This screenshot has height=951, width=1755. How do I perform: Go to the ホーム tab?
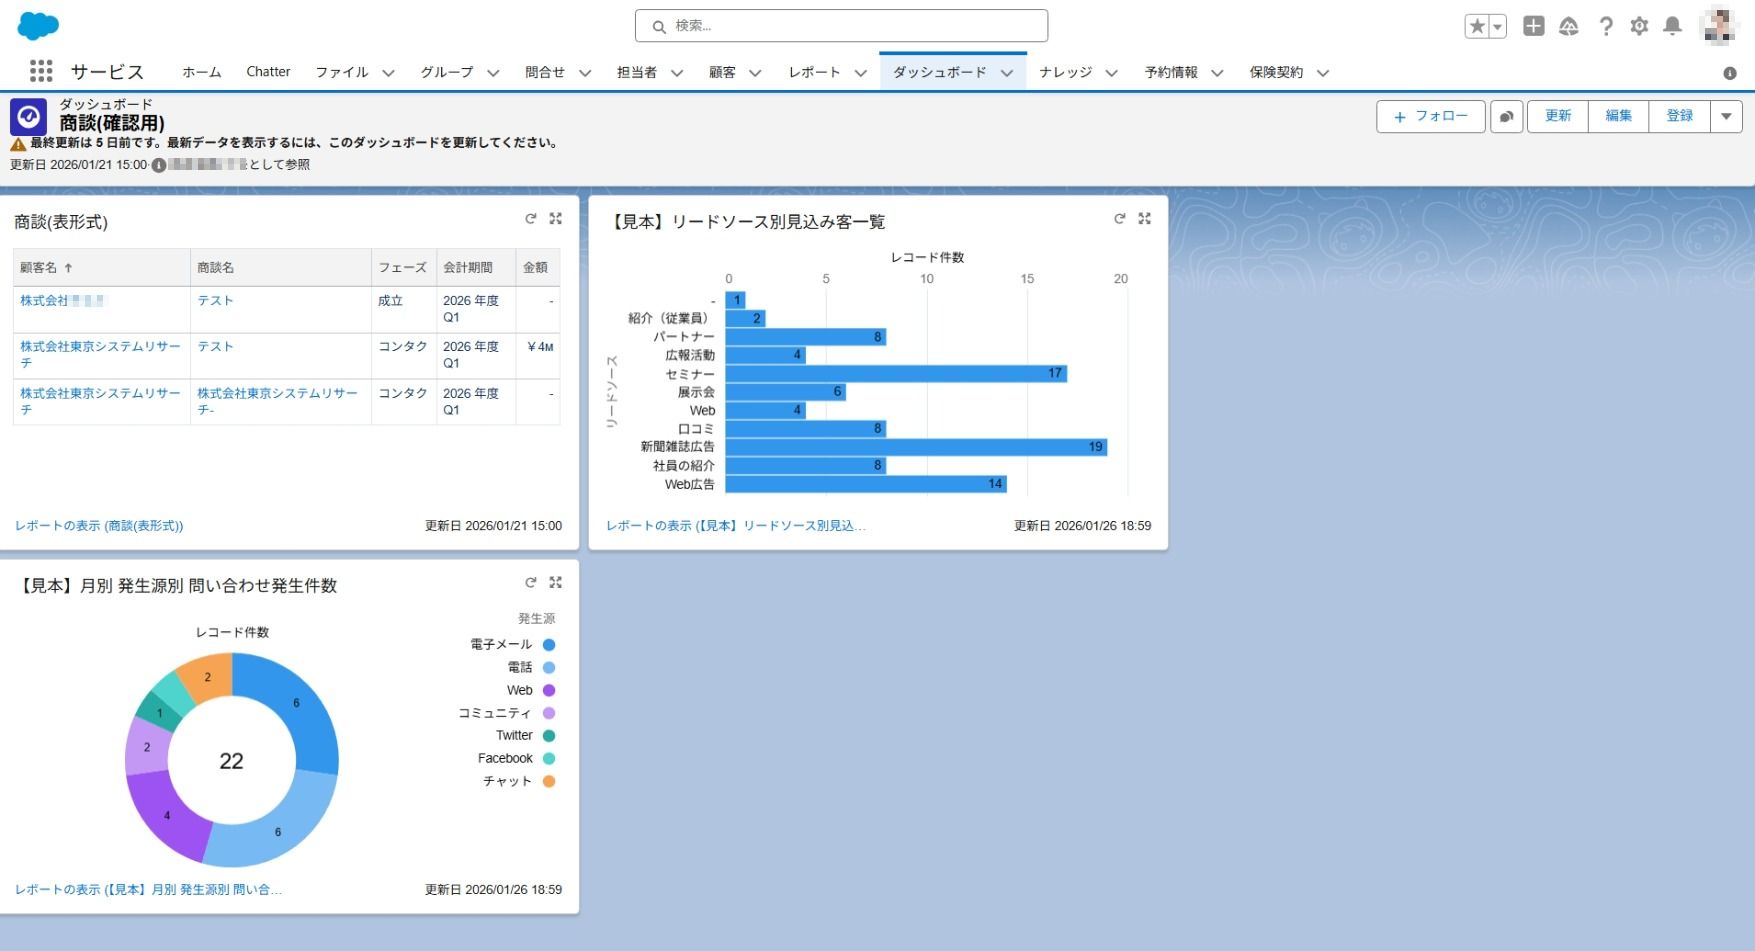point(202,72)
